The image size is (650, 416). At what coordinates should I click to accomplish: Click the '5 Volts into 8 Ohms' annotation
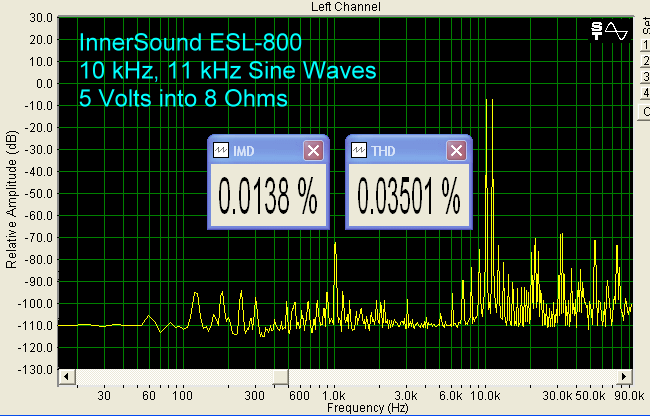pos(183,98)
